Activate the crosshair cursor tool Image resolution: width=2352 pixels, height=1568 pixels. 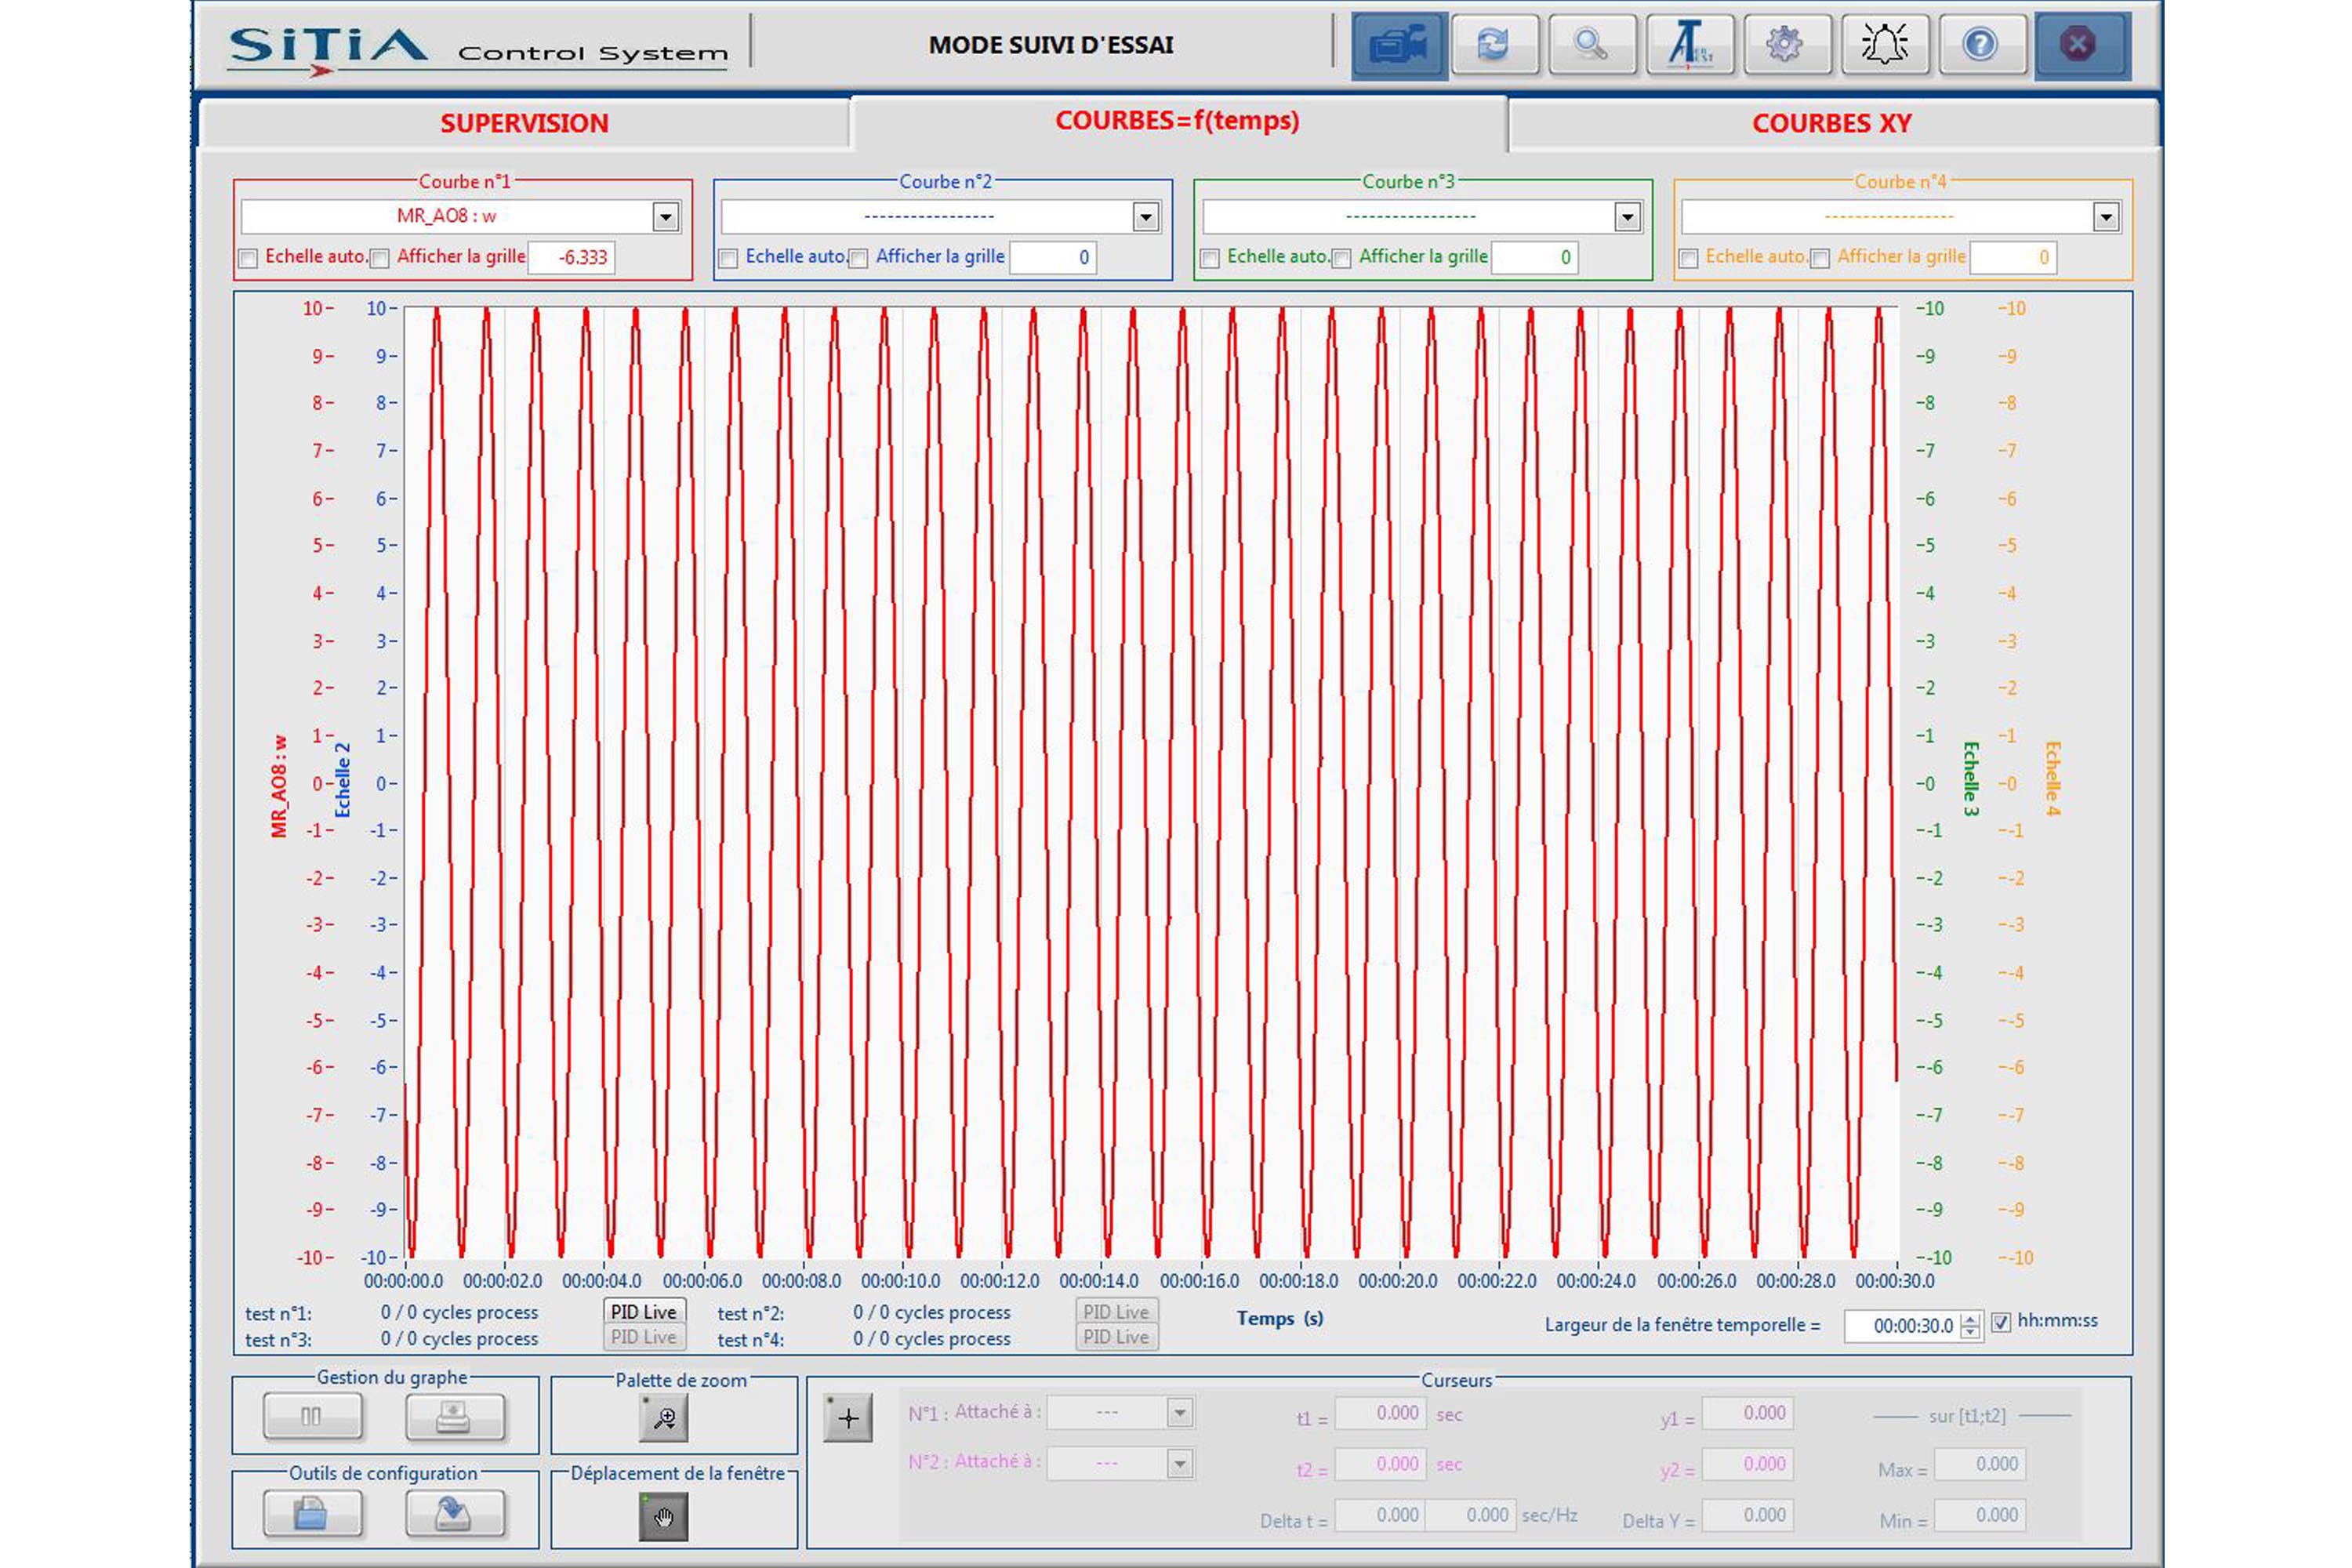click(x=848, y=1418)
